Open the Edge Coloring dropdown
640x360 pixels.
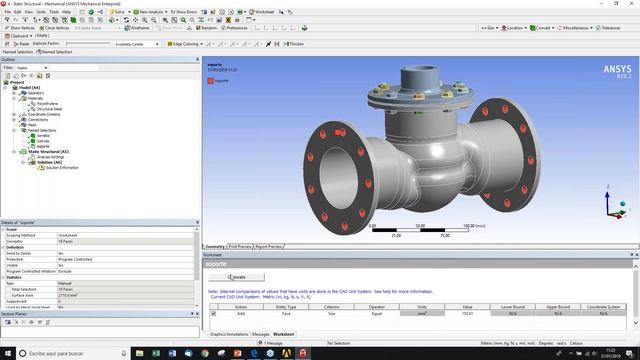pos(185,44)
